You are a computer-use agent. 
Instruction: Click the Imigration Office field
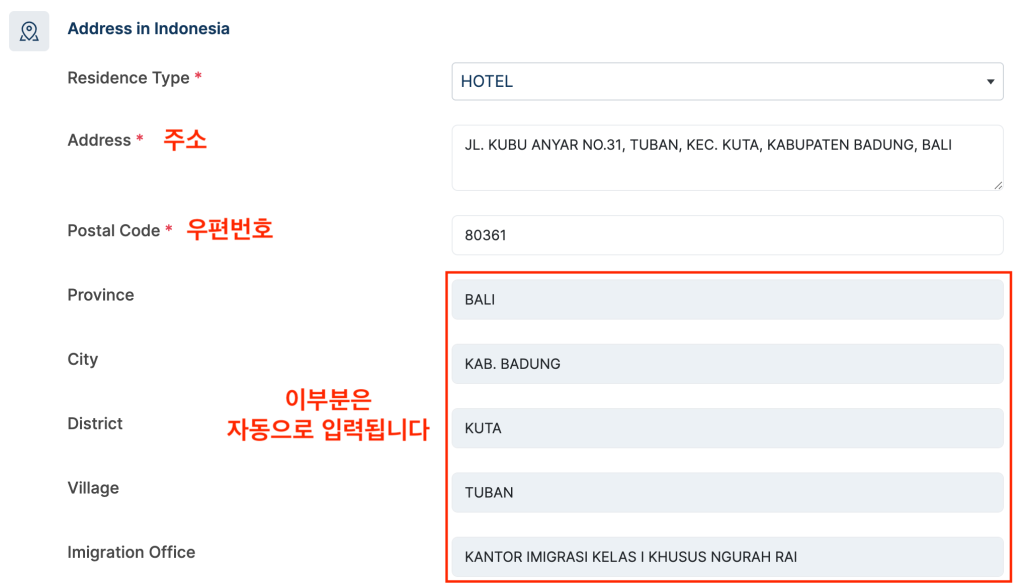click(727, 556)
